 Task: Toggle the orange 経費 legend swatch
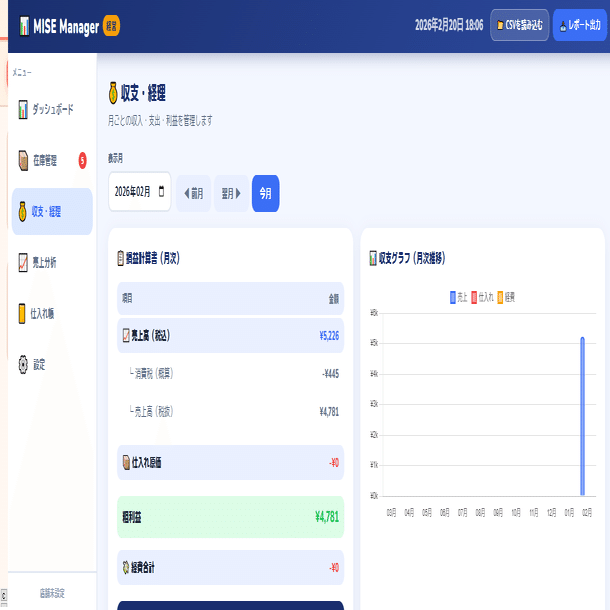pyautogui.click(x=500, y=297)
